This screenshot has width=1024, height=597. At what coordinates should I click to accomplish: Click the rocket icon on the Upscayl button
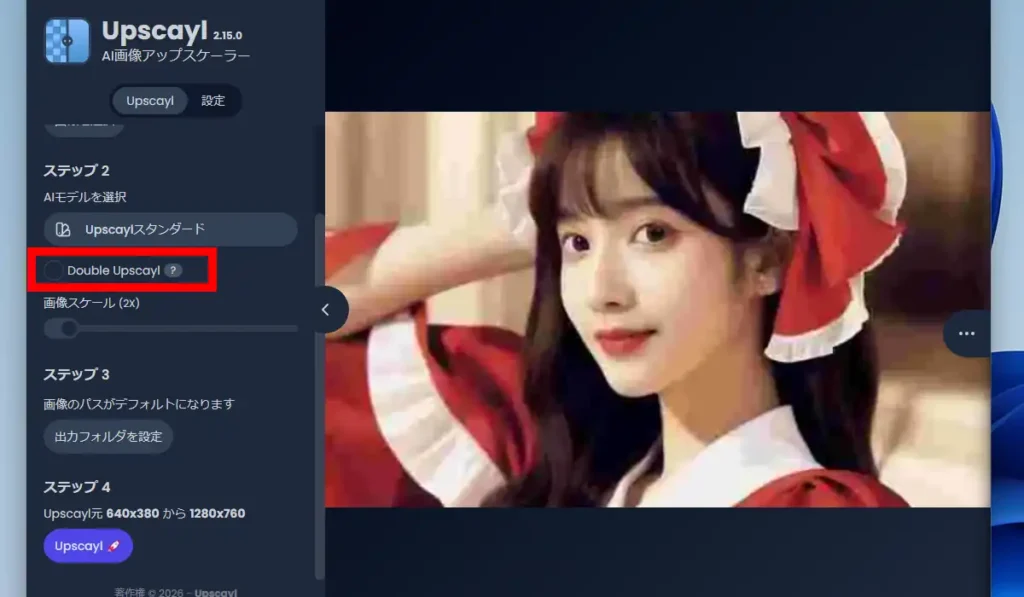[113, 546]
